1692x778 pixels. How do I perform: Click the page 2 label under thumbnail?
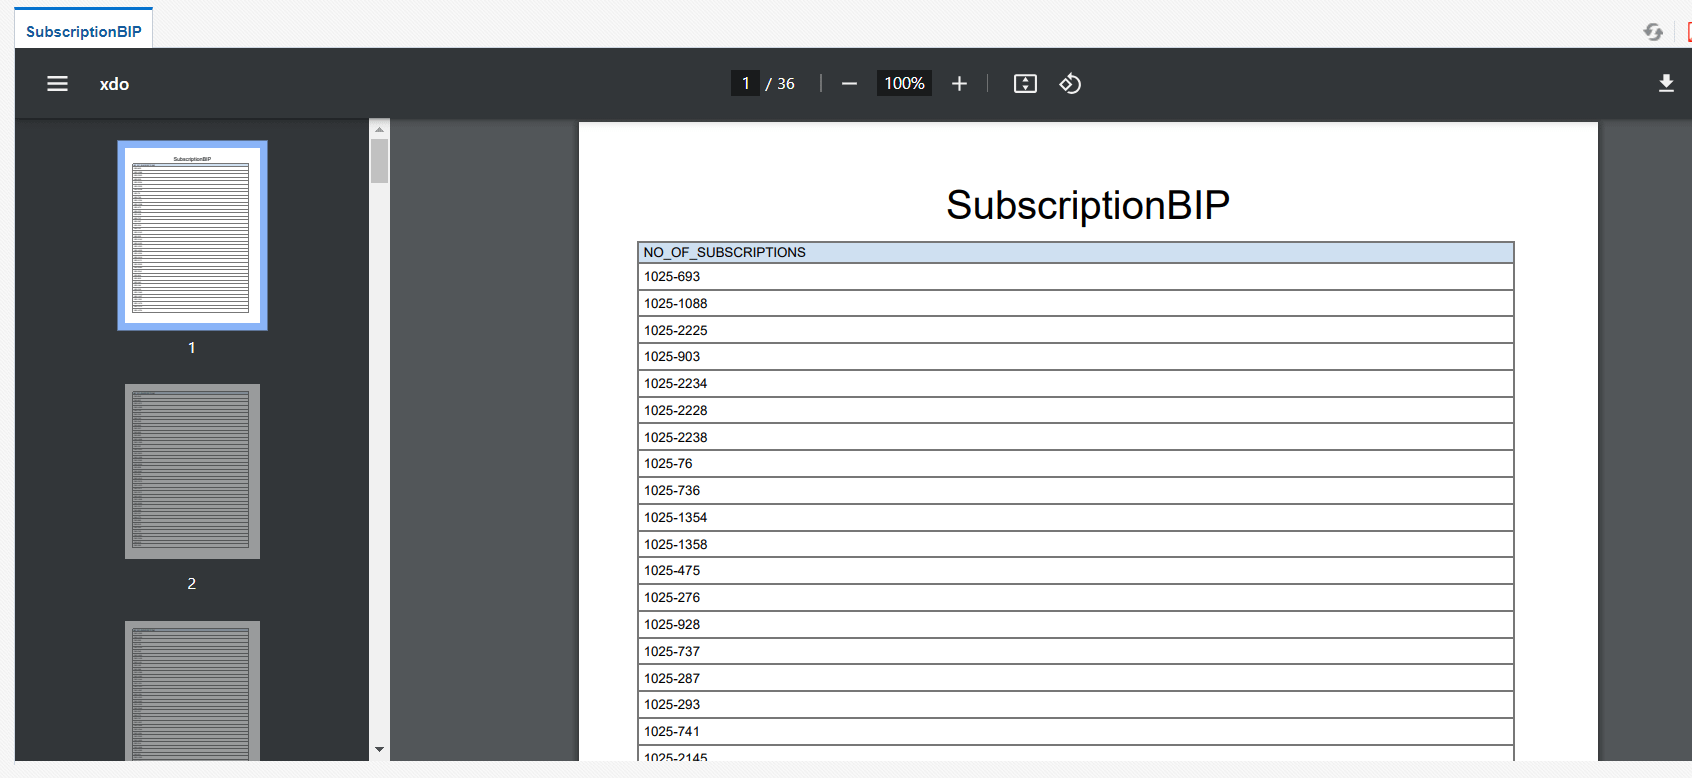coord(192,584)
